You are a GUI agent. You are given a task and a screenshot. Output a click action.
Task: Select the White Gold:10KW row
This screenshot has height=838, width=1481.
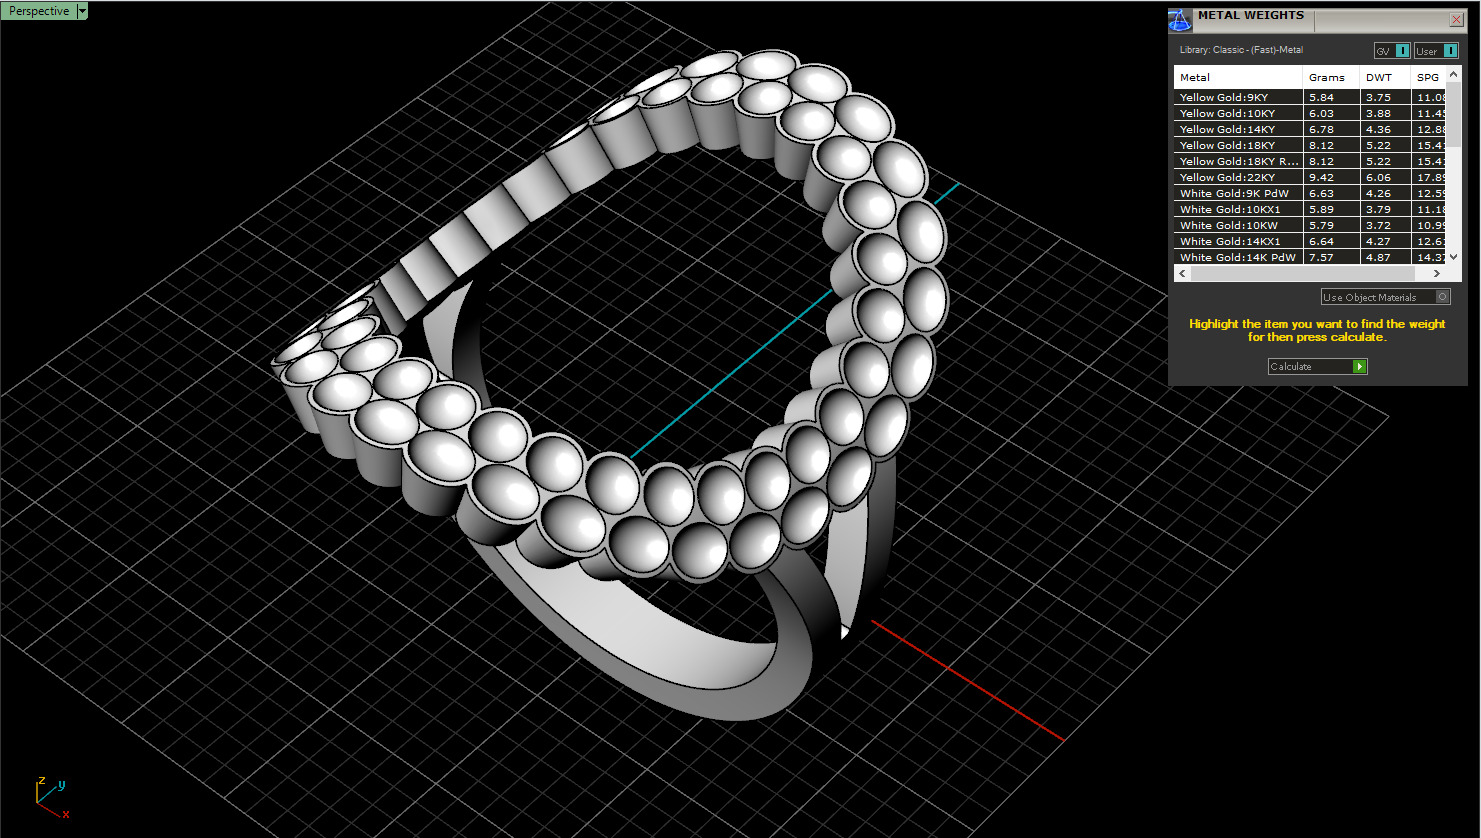(1310, 225)
